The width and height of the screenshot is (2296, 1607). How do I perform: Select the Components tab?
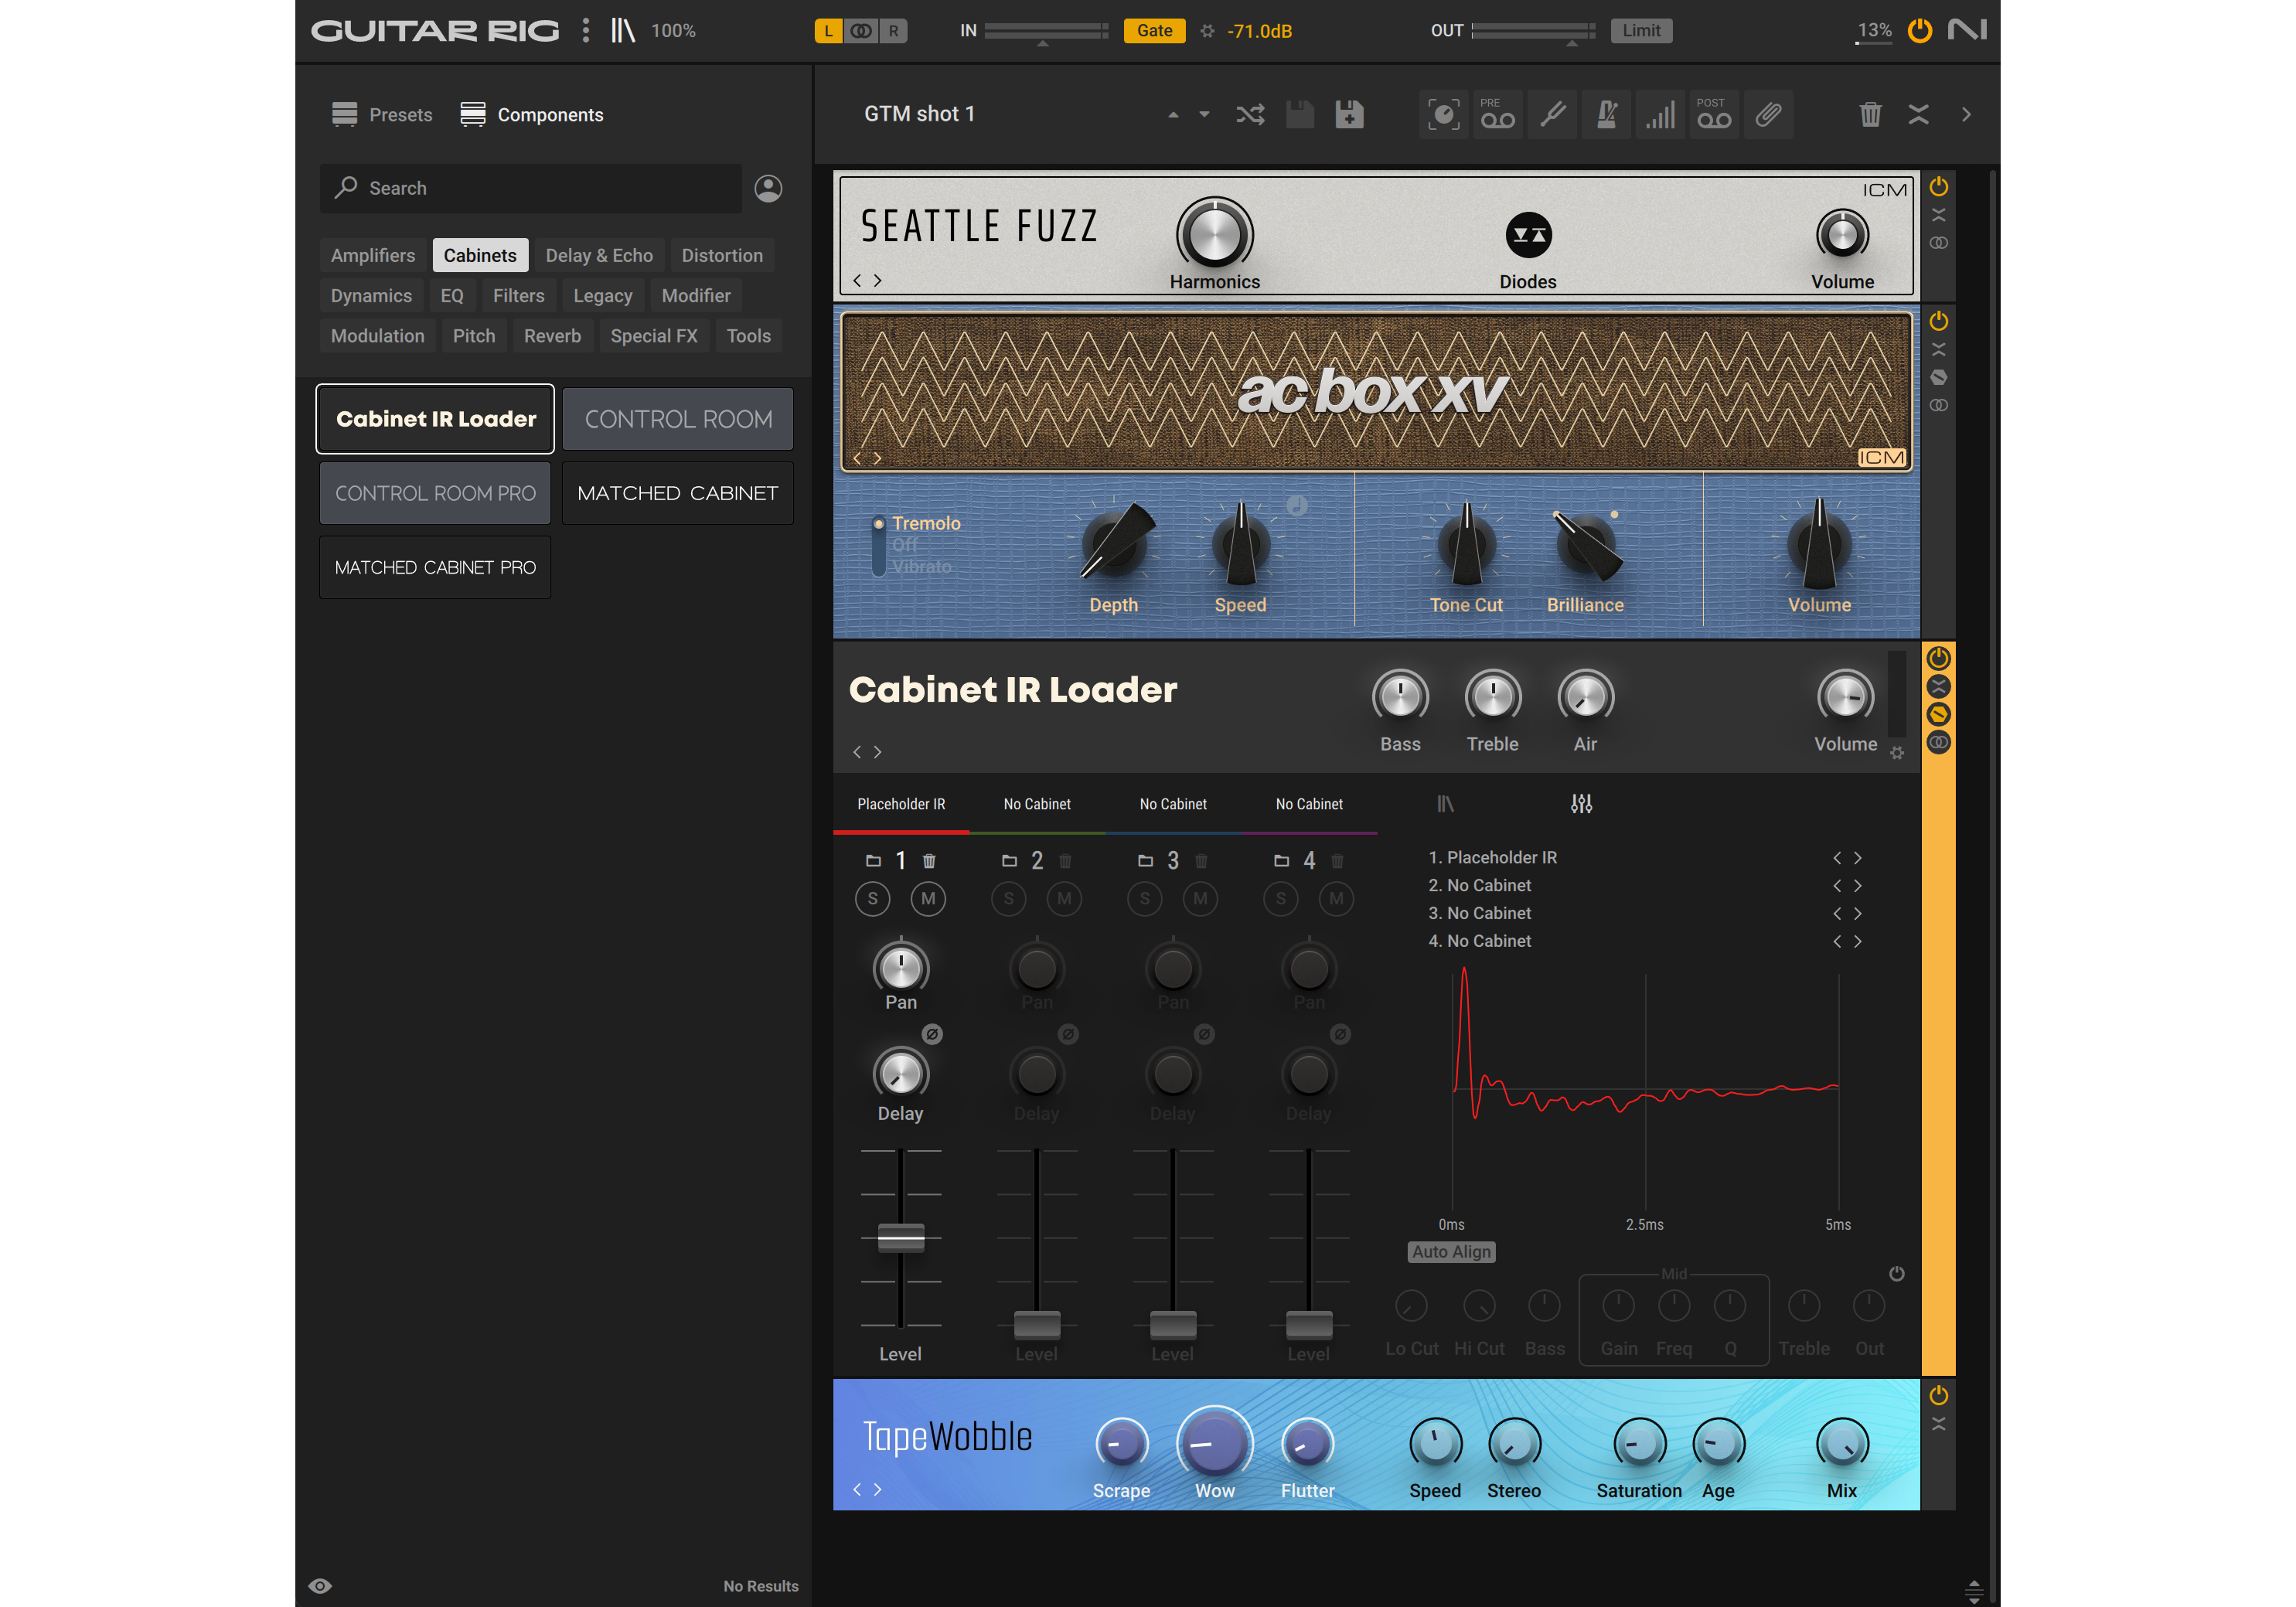coord(532,114)
